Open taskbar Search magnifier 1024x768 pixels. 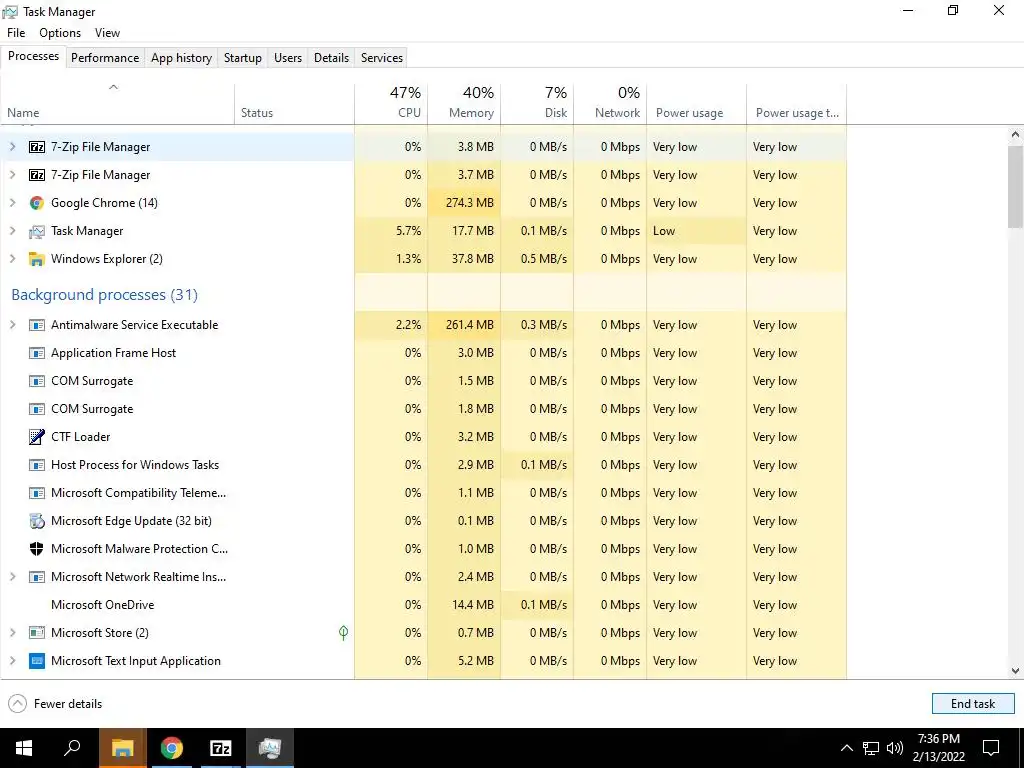coord(72,748)
